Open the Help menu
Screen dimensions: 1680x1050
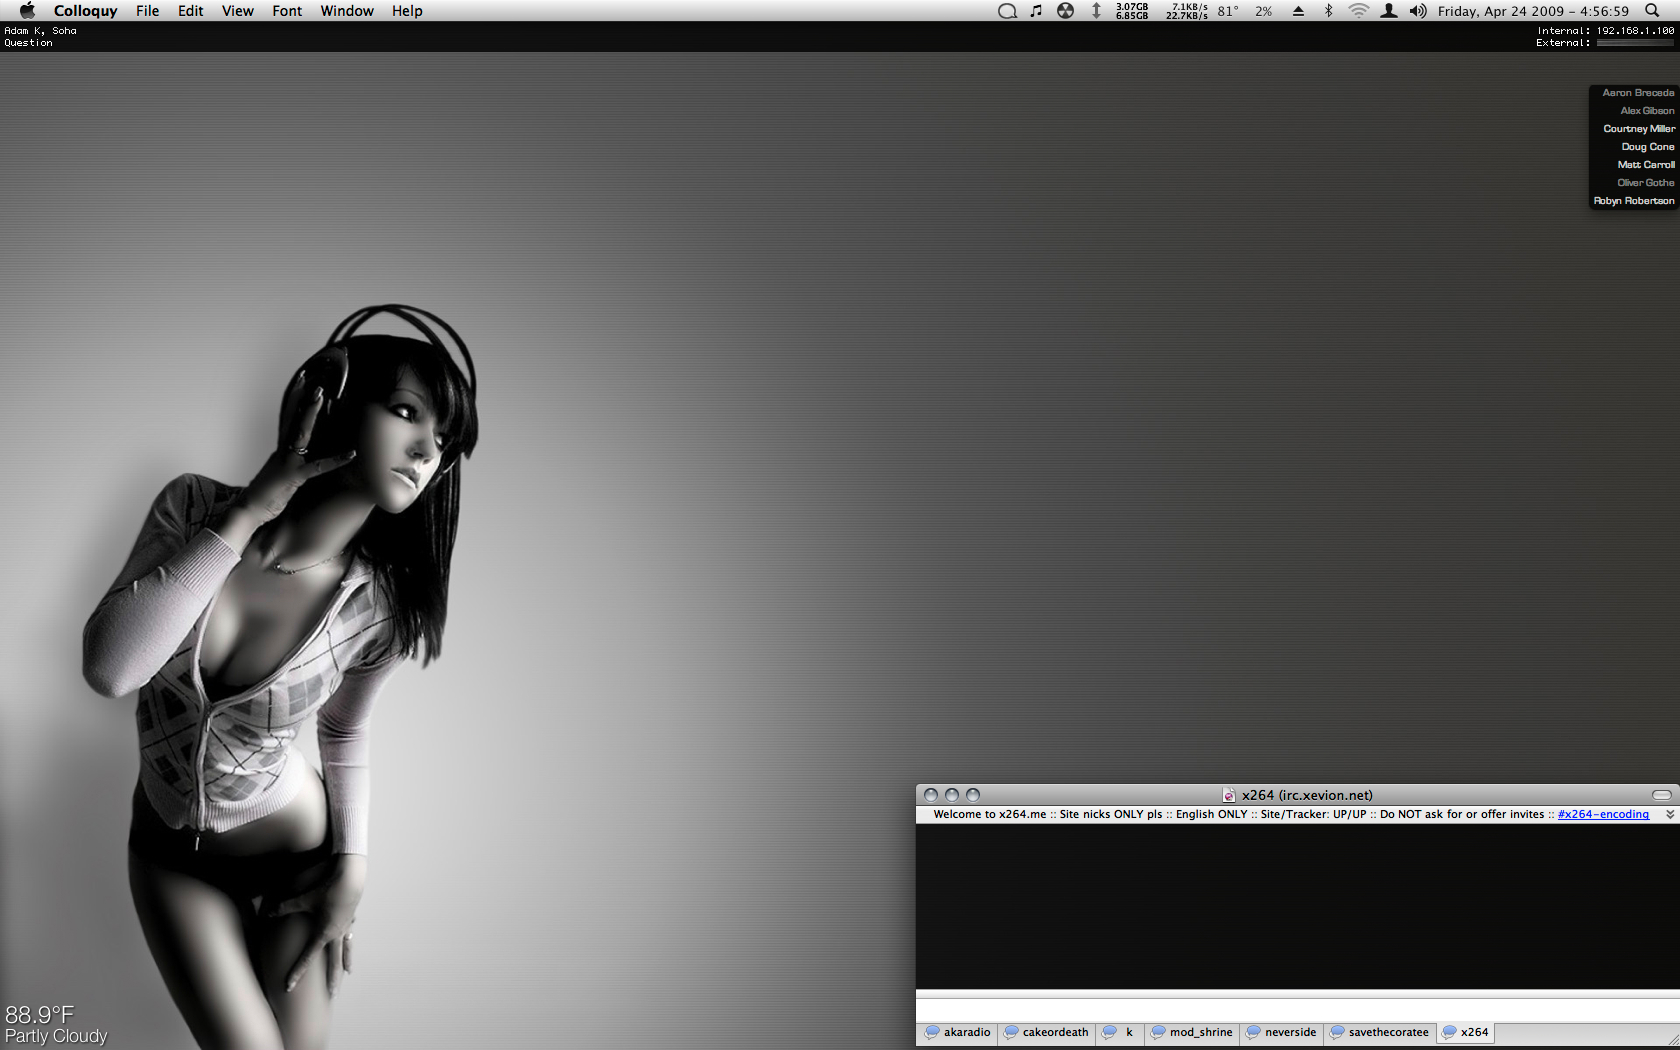[x=407, y=11]
